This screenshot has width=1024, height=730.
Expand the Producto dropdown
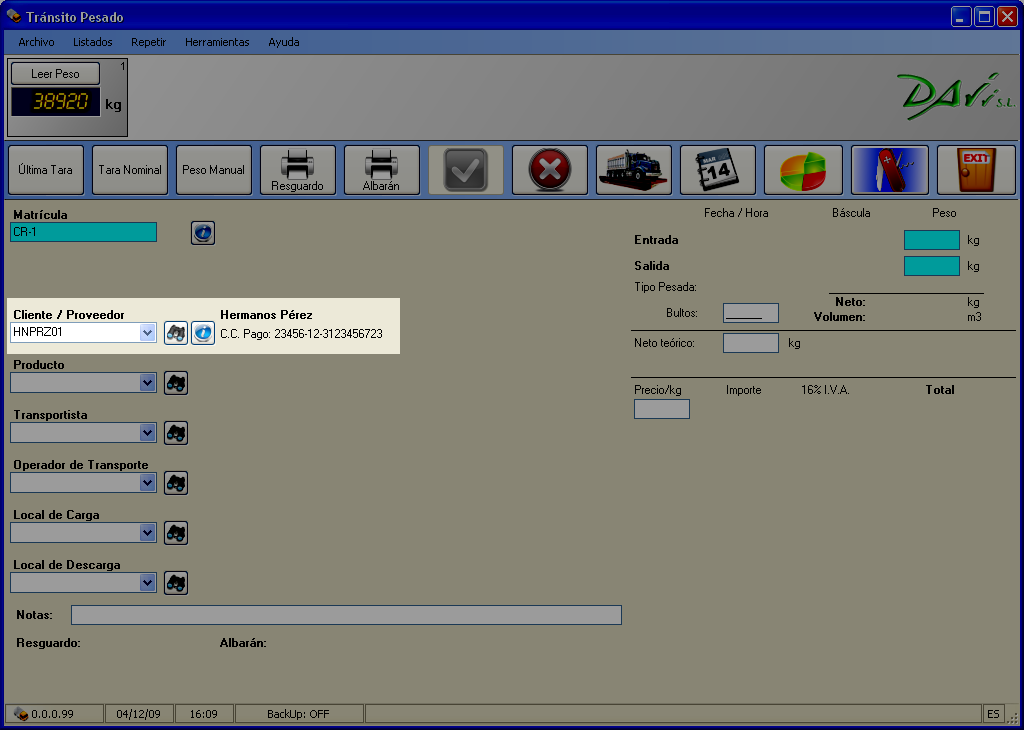148,383
